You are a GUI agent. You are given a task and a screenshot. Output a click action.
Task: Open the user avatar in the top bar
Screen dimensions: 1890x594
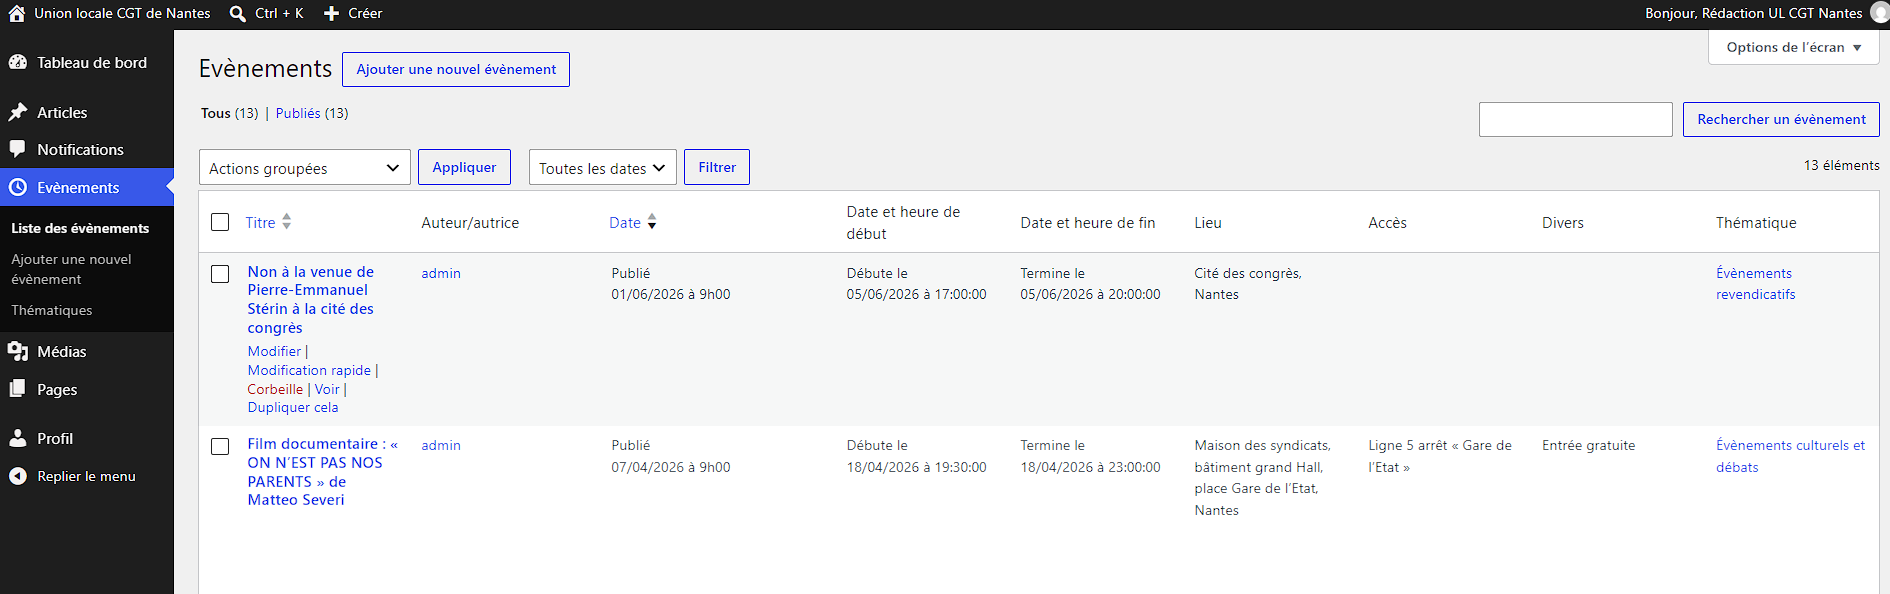point(1879,13)
